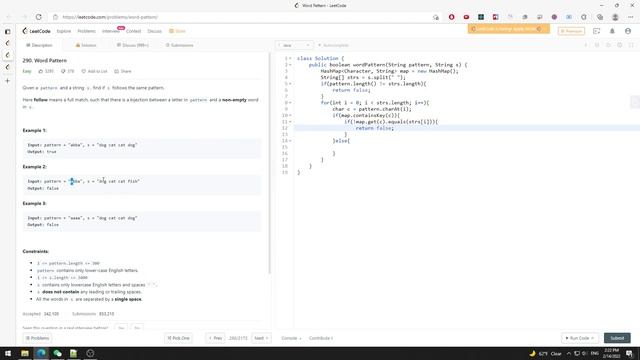
Task: Open the notifications bell icon
Action: coord(612,31)
